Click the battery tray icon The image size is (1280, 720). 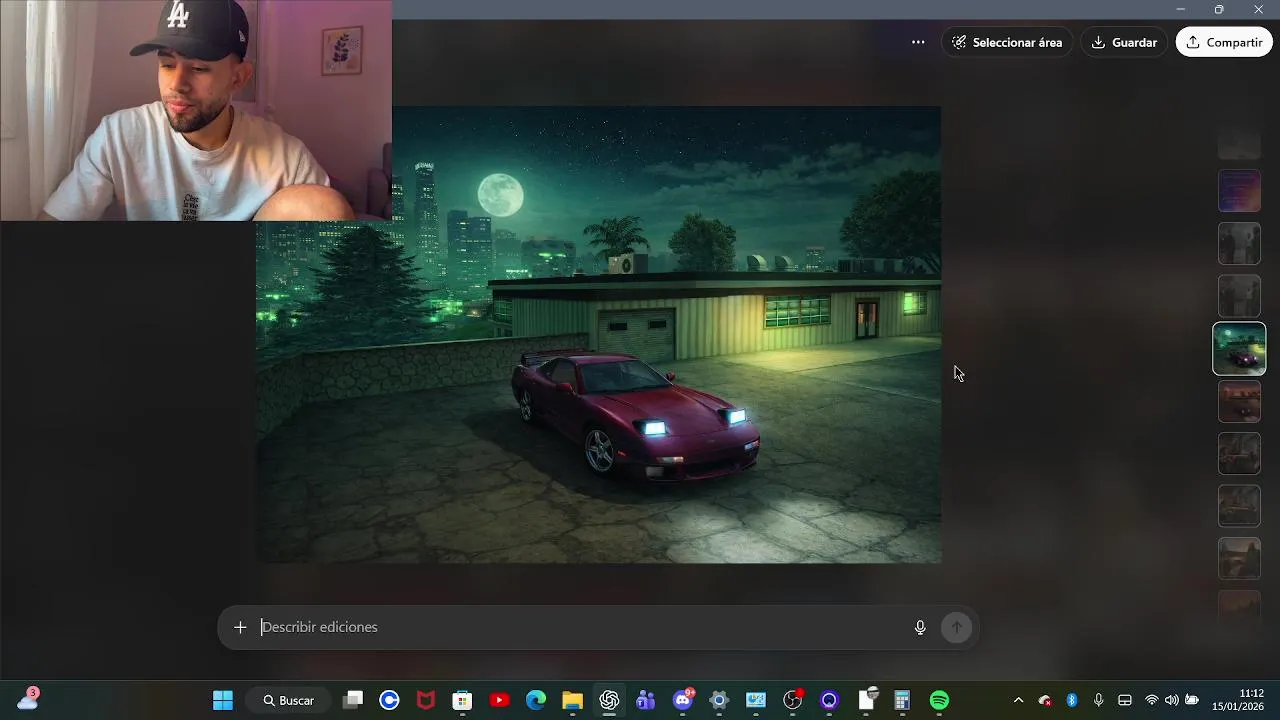(x=1192, y=700)
